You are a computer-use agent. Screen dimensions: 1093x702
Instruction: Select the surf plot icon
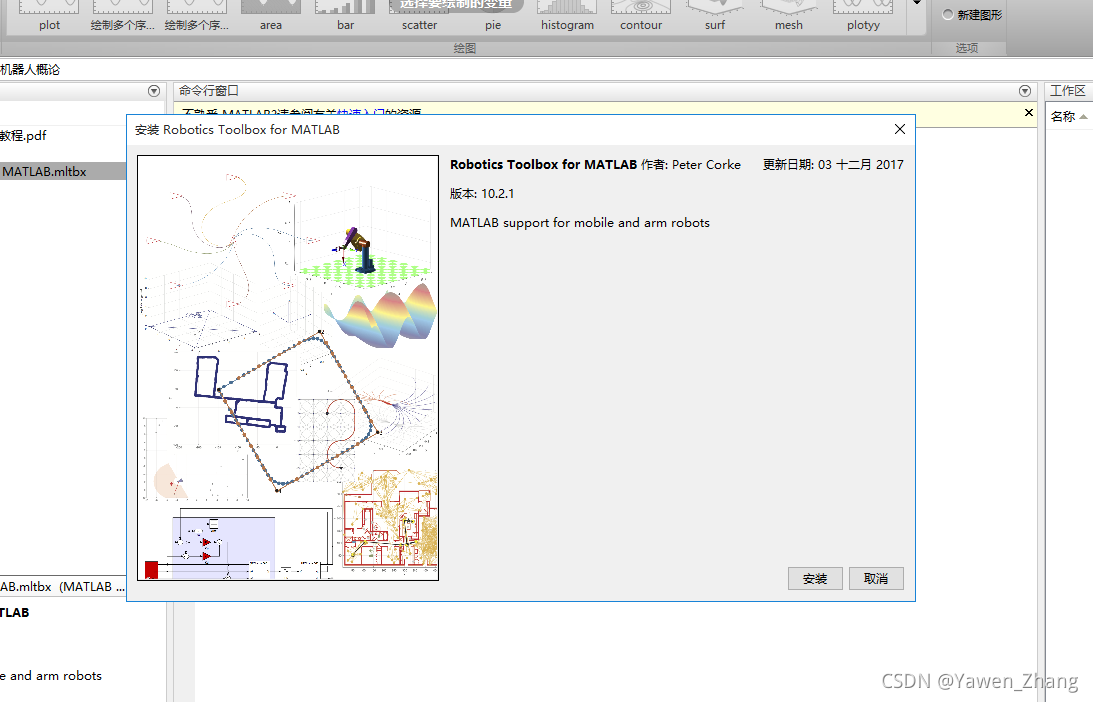(714, 16)
